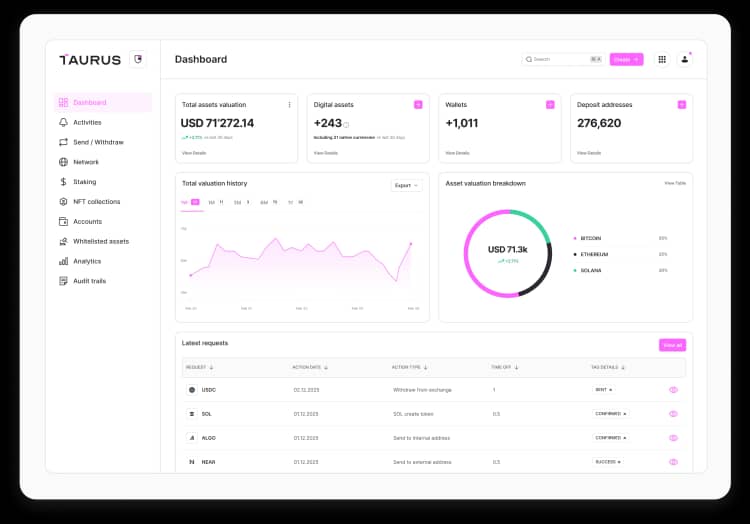This screenshot has height=524, width=750.
Task: Select the fourth time range tab
Action: pos(268,202)
